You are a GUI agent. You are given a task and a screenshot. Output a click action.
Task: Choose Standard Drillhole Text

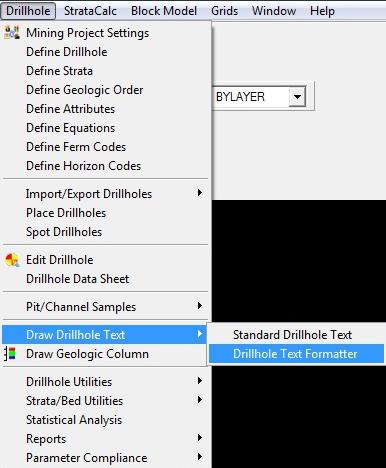296,335
